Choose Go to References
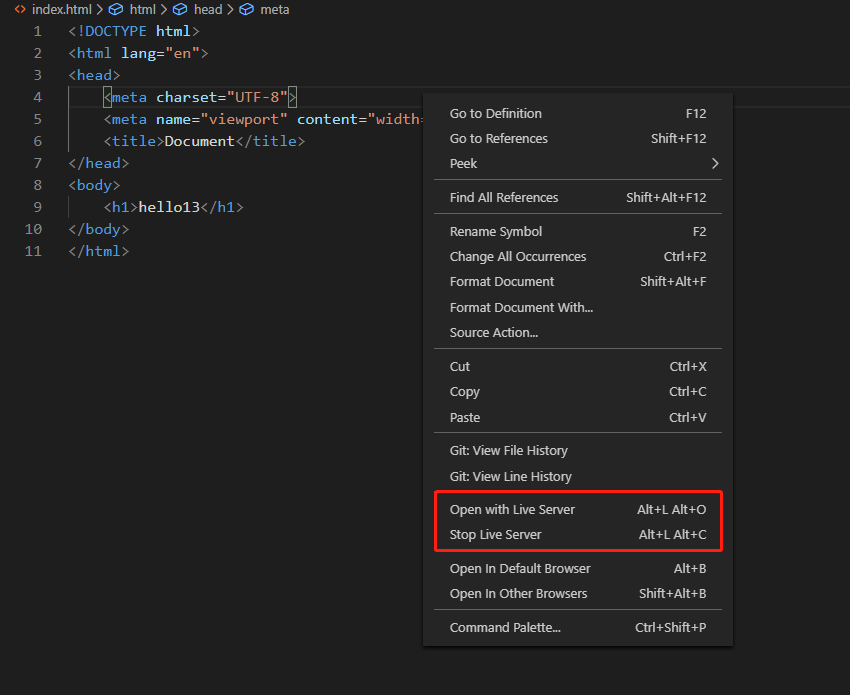Viewport: 850px width, 695px height. (x=499, y=139)
